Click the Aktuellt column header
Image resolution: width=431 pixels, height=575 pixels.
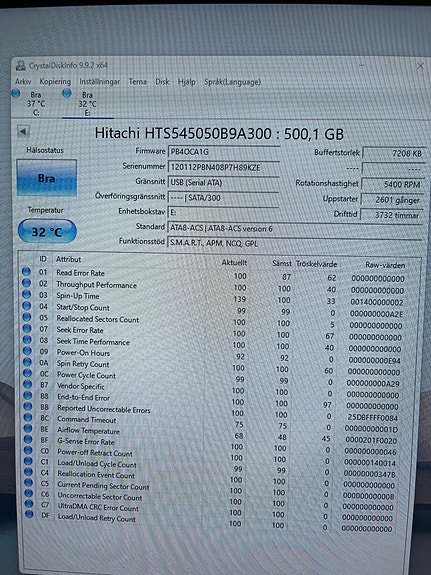[234, 263]
